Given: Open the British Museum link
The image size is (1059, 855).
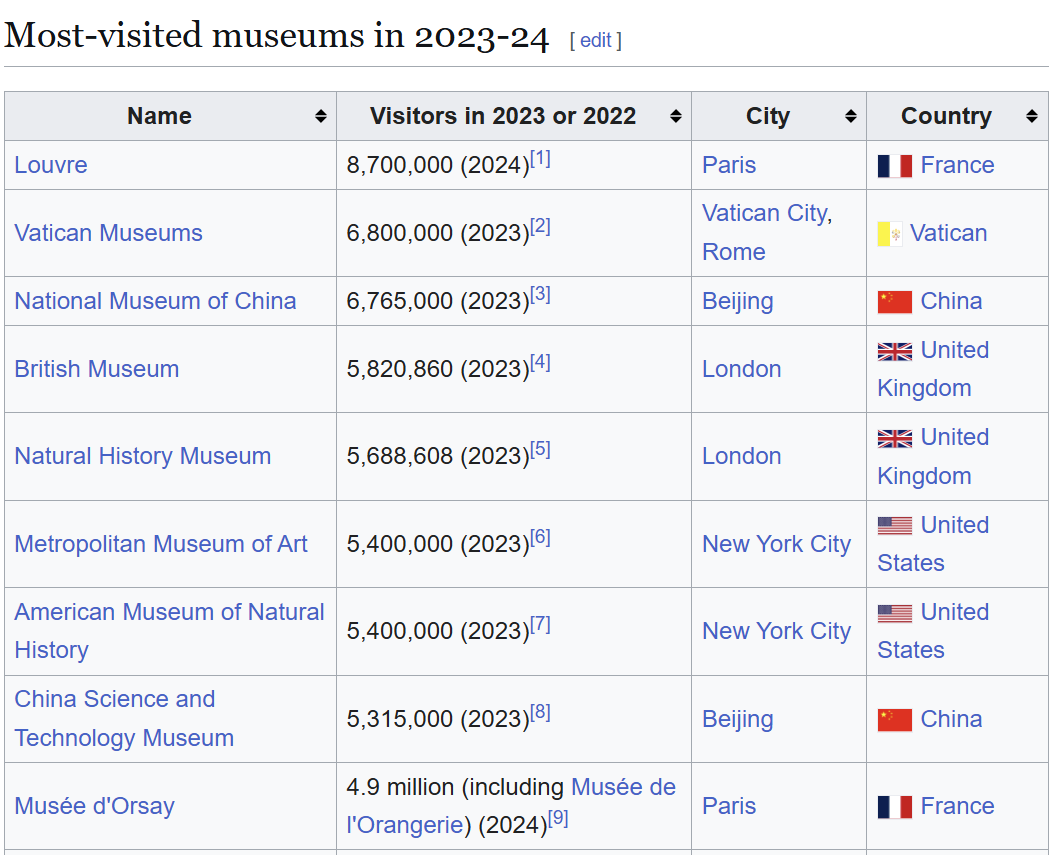Looking at the screenshot, I should pyautogui.click(x=97, y=369).
